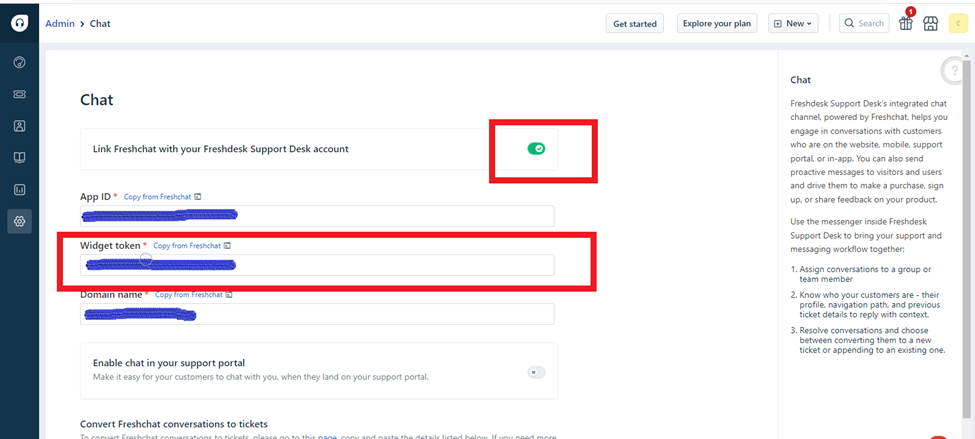The height and width of the screenshot is (439, 975).
Task: Click 'Know who your customers are' list item
Action: tap(869, 305)
